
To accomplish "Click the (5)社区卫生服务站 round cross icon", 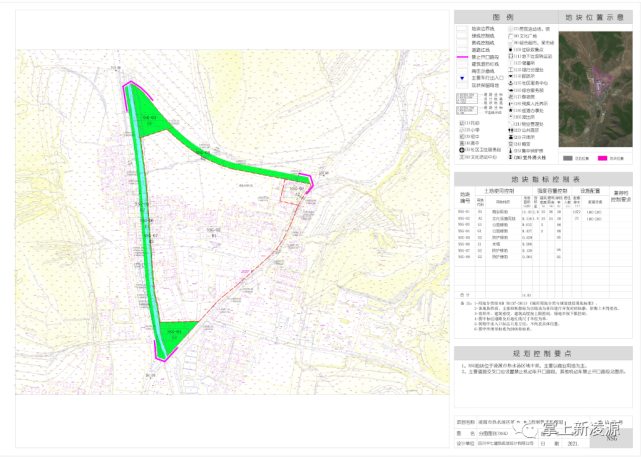I will pos(462,150).
